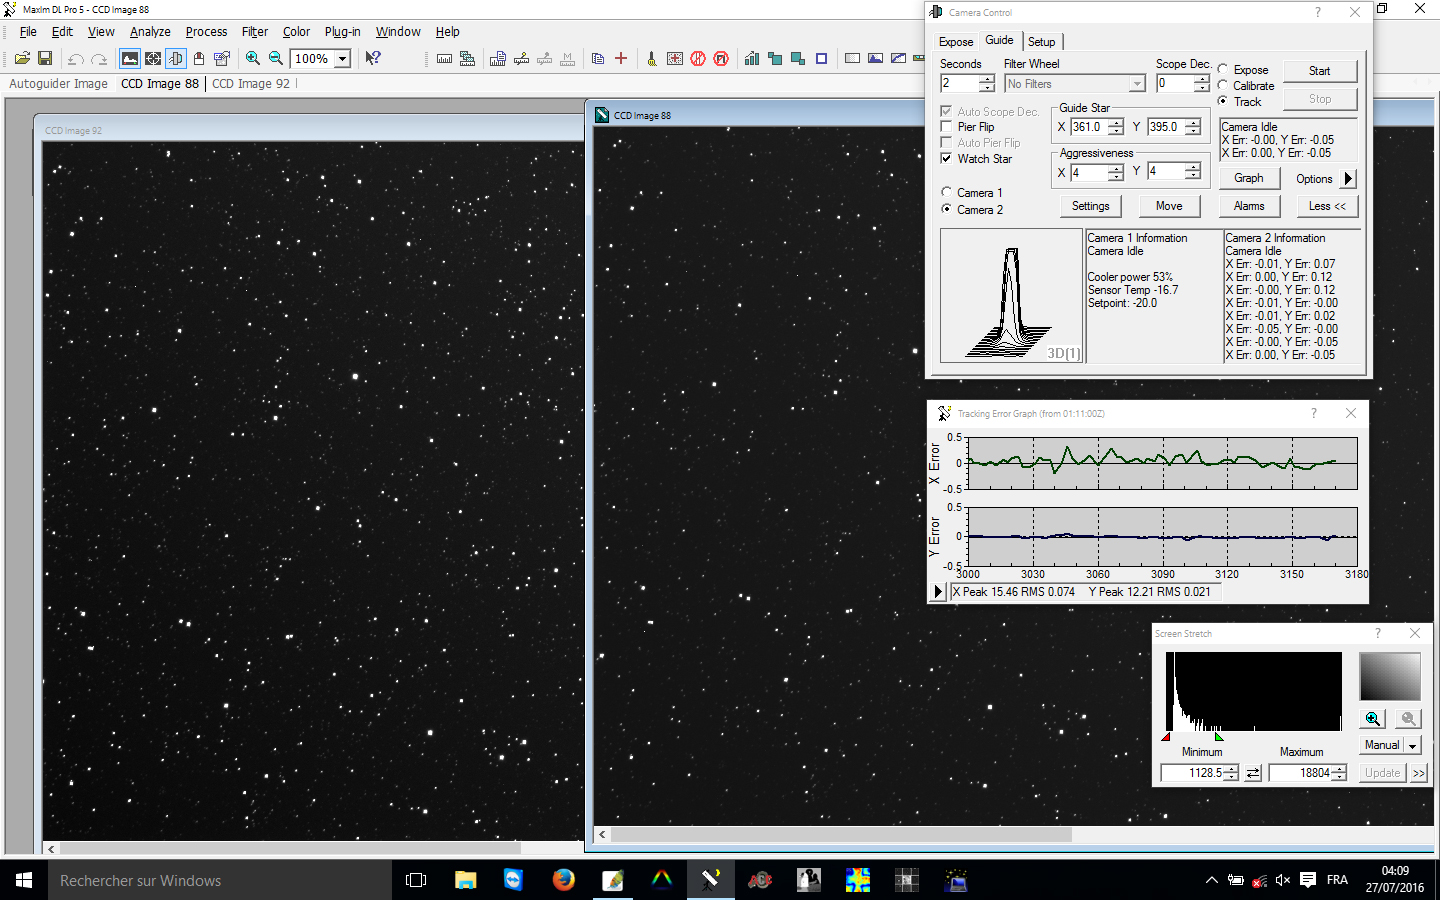Click the bar chart icon in toolbar

752,59
